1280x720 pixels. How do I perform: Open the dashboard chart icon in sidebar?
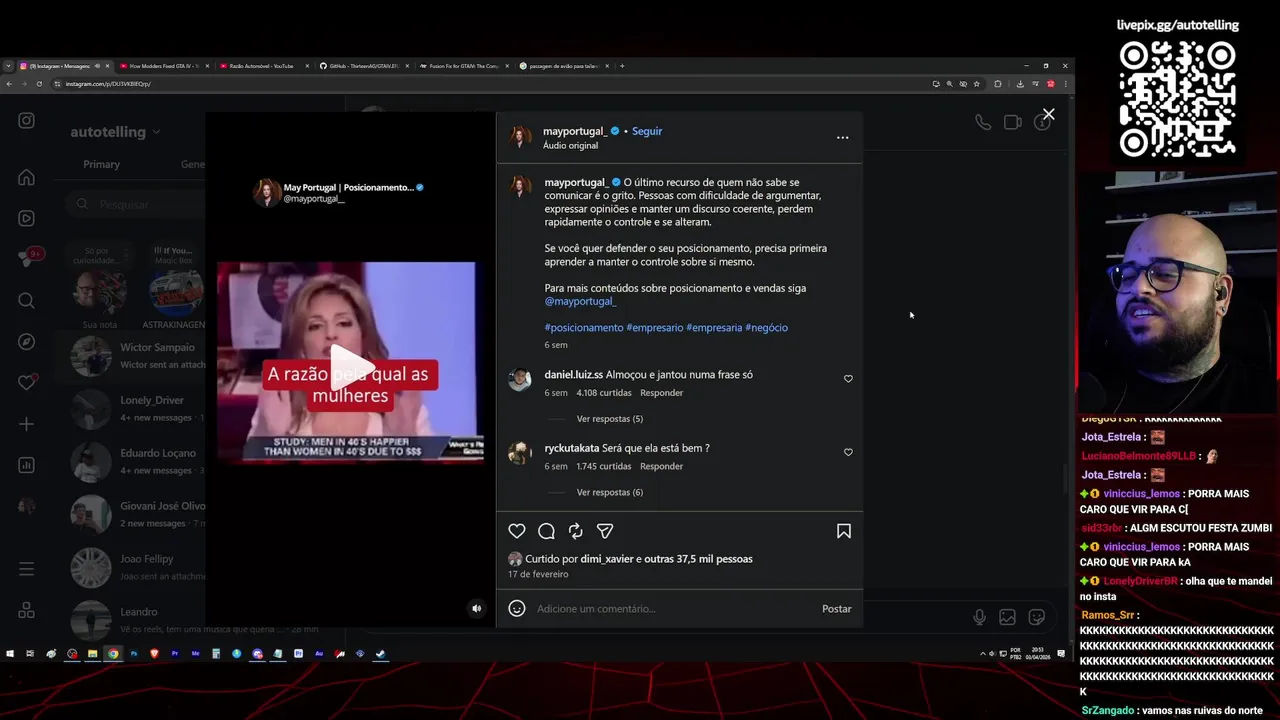pos(27,465)
